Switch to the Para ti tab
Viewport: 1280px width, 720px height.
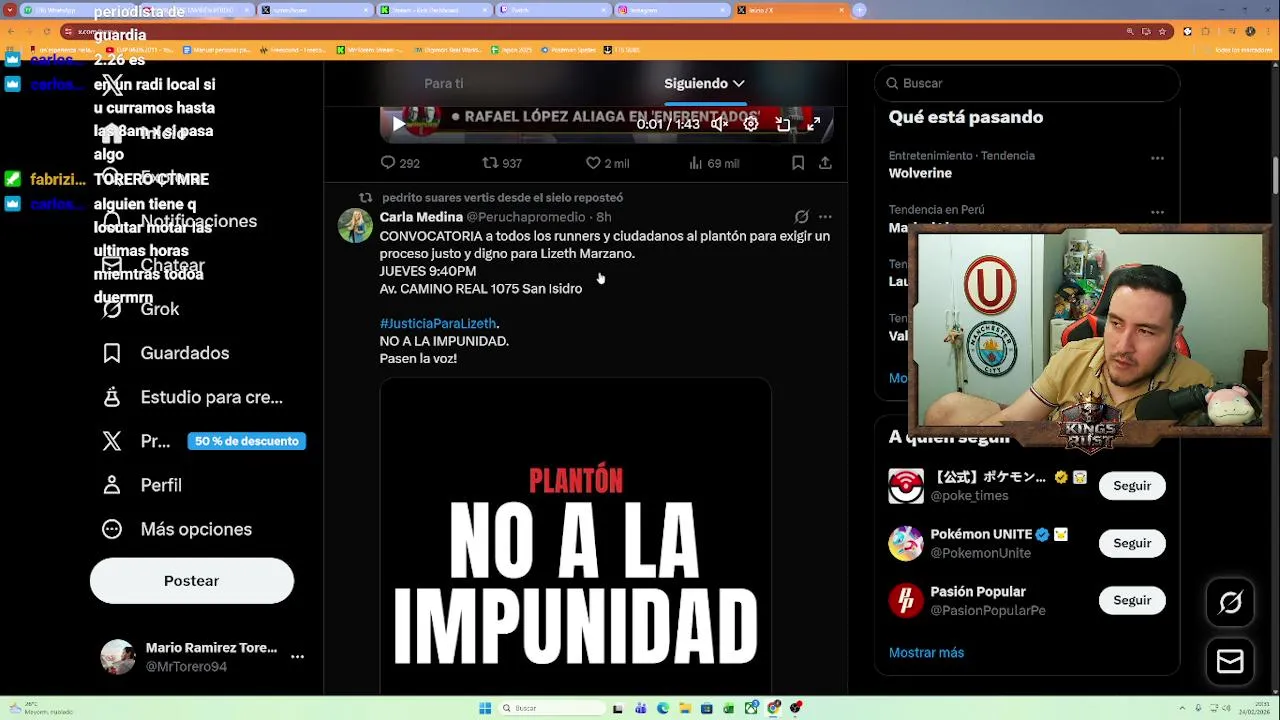[444, 83]
